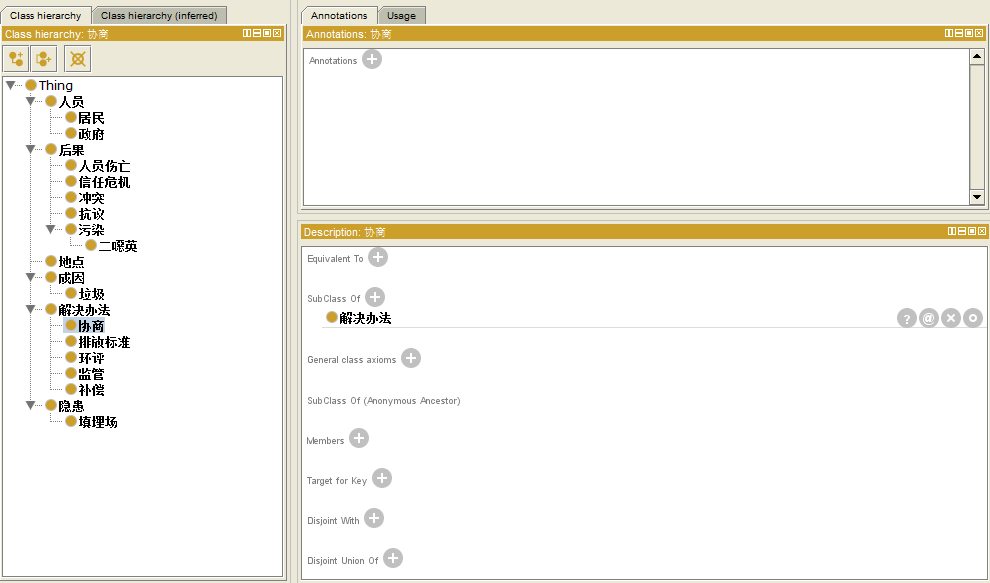Collapse the 解决办法 tree node

click(x=30, y=310)
